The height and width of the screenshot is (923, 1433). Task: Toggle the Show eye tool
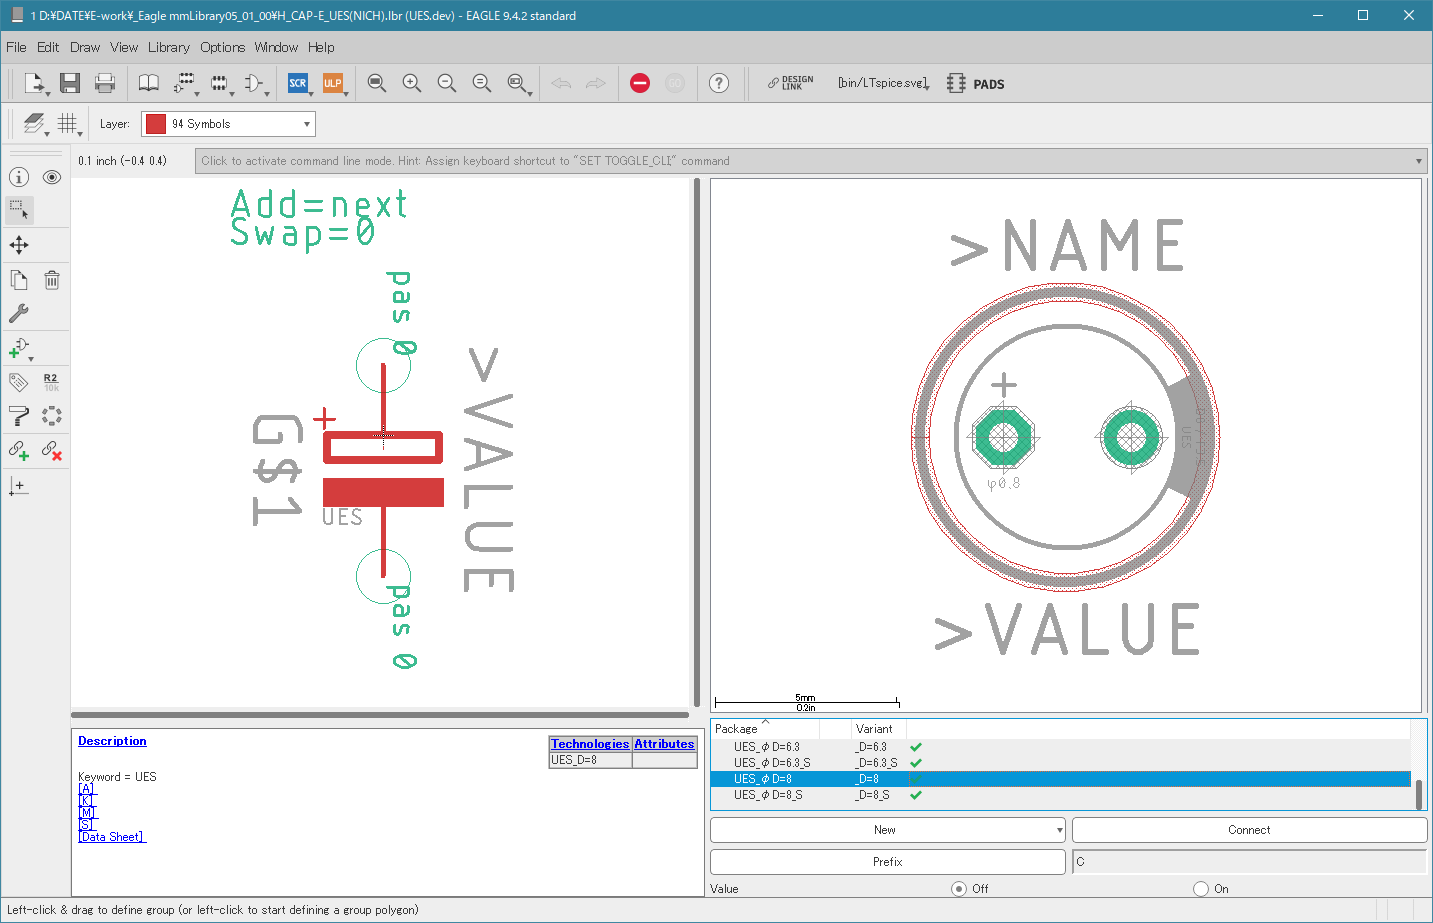(52, 177)
